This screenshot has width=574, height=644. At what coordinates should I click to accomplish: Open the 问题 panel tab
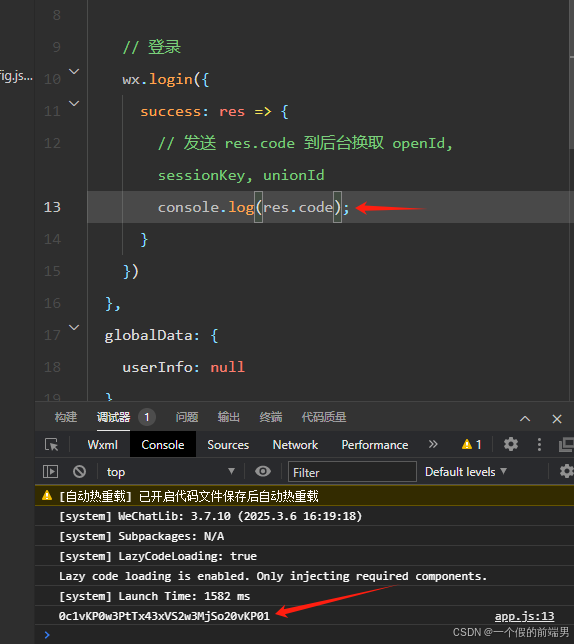pyautogui.click(x=187, y=417)
